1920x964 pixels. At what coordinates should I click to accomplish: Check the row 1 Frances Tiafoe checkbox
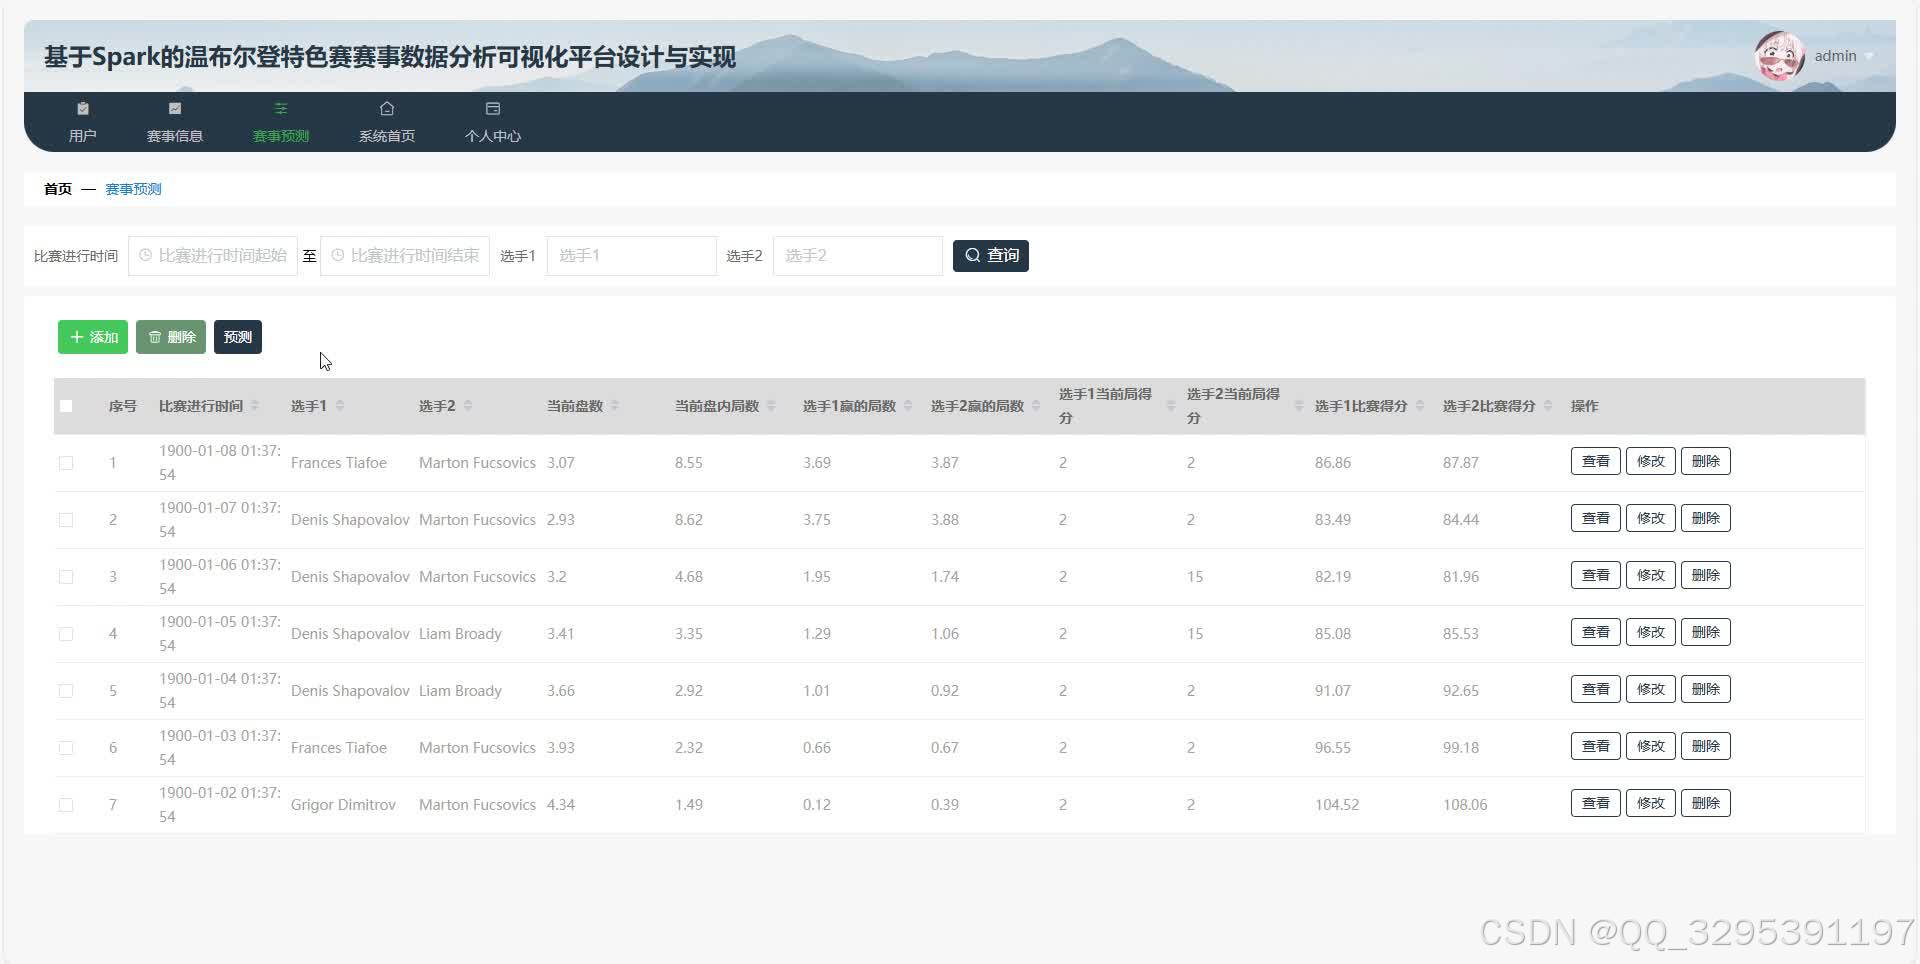click(x=66, y=463)
